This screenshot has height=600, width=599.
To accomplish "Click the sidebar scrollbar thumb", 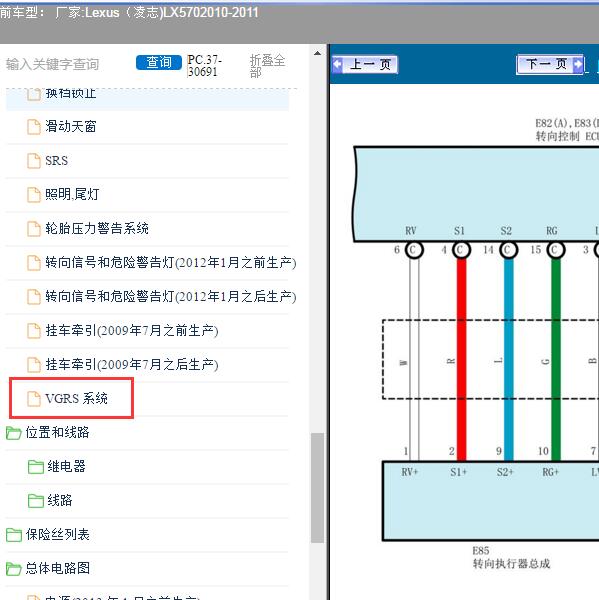I will tap(317, 488).
